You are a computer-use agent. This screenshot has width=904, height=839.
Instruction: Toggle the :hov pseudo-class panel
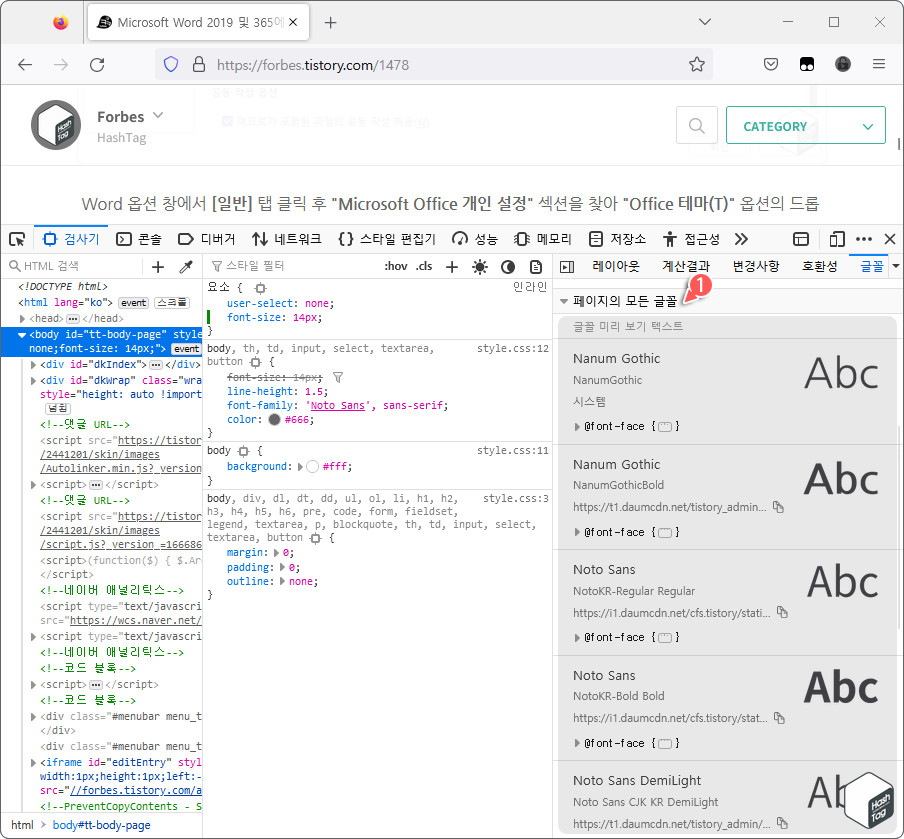click(396, 266)
